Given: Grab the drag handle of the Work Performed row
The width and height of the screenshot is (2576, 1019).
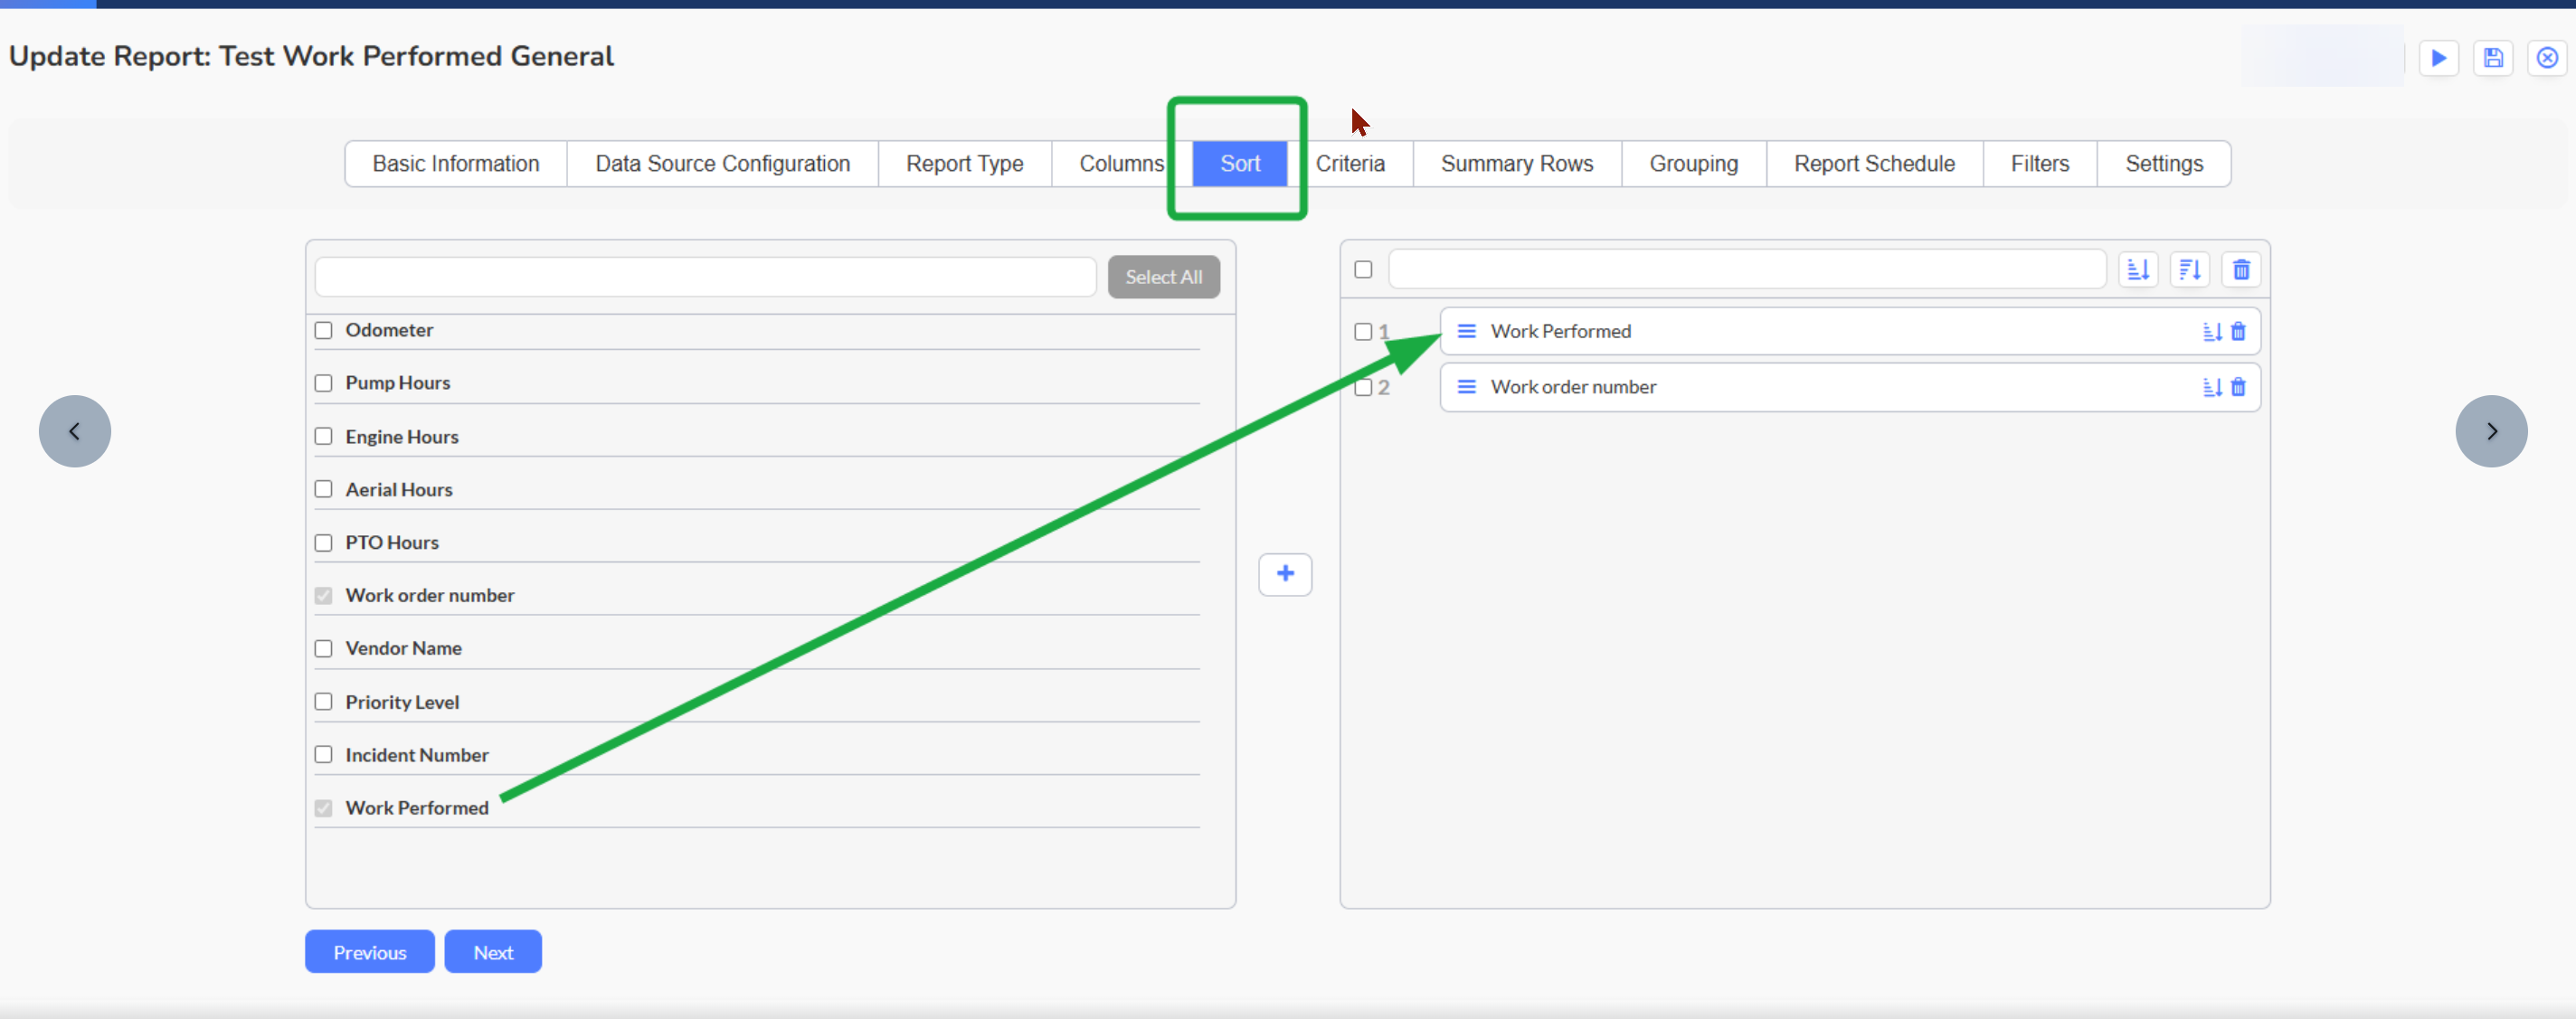Looking at the screenshot, I should (x=1466, y=332).
